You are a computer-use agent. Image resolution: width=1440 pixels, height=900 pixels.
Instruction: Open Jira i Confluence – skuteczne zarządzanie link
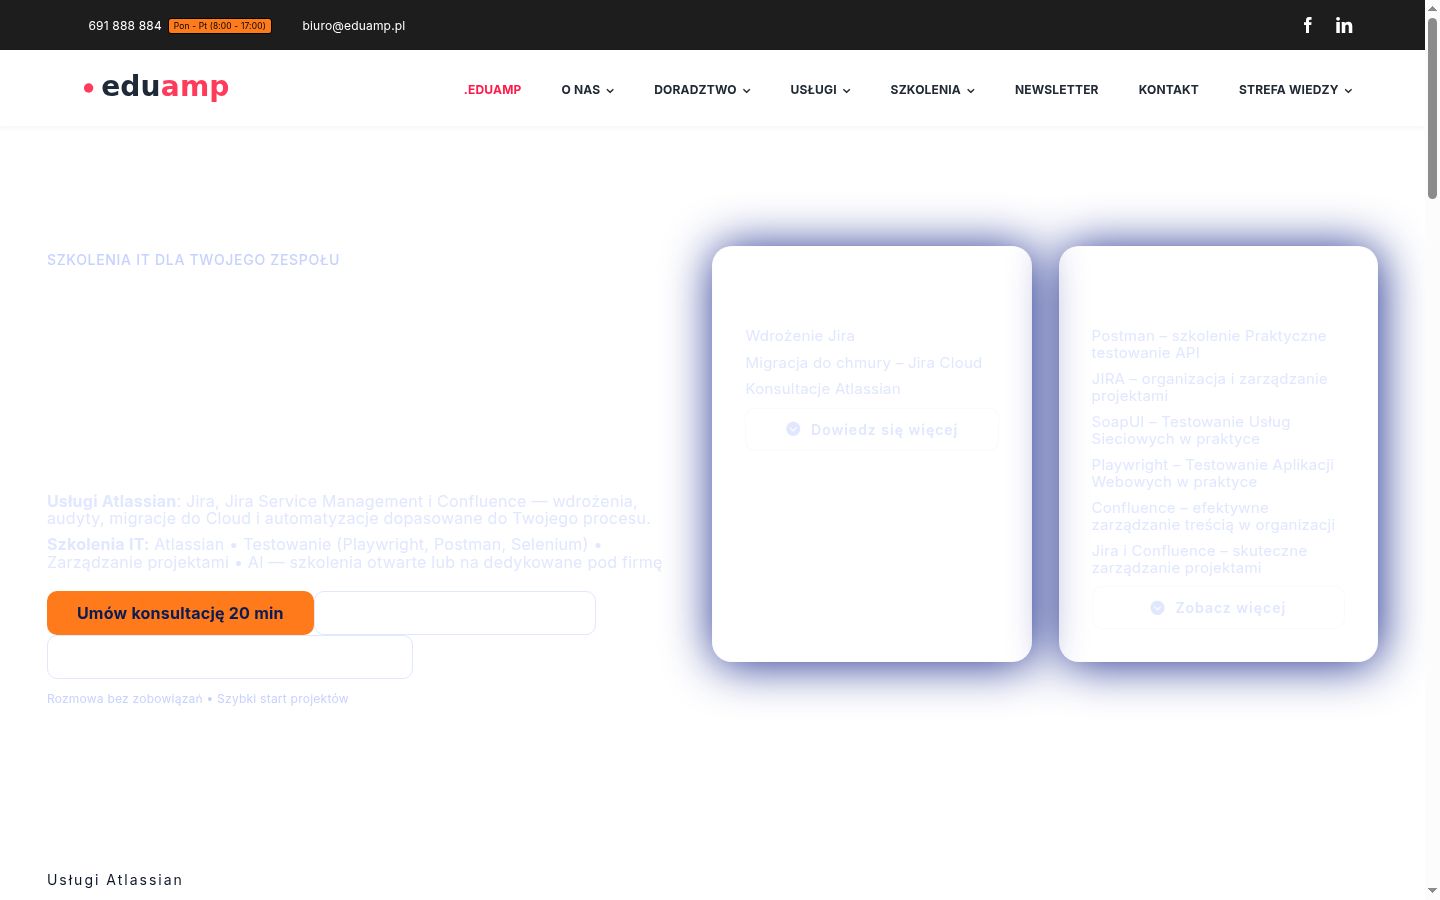1199,559
